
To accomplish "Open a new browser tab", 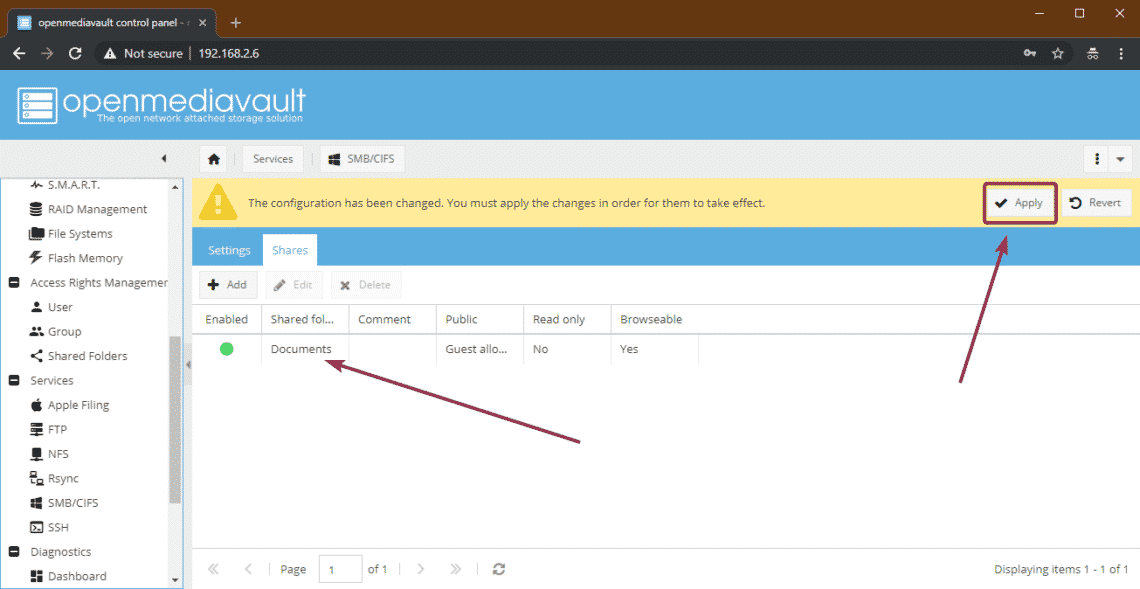I will (236, 23).
